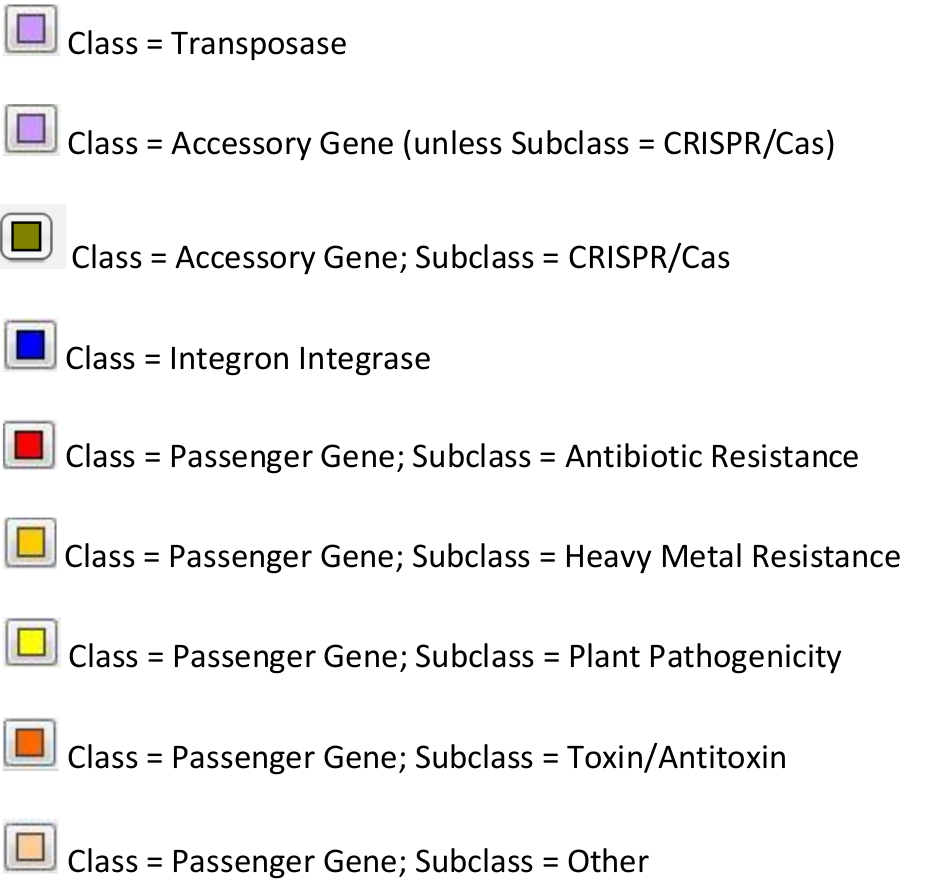The width and height of the screenshot is (932, 887).
Task: Pick the gold Heavy Metal Resistance swatch
Action: click(32, 543)
